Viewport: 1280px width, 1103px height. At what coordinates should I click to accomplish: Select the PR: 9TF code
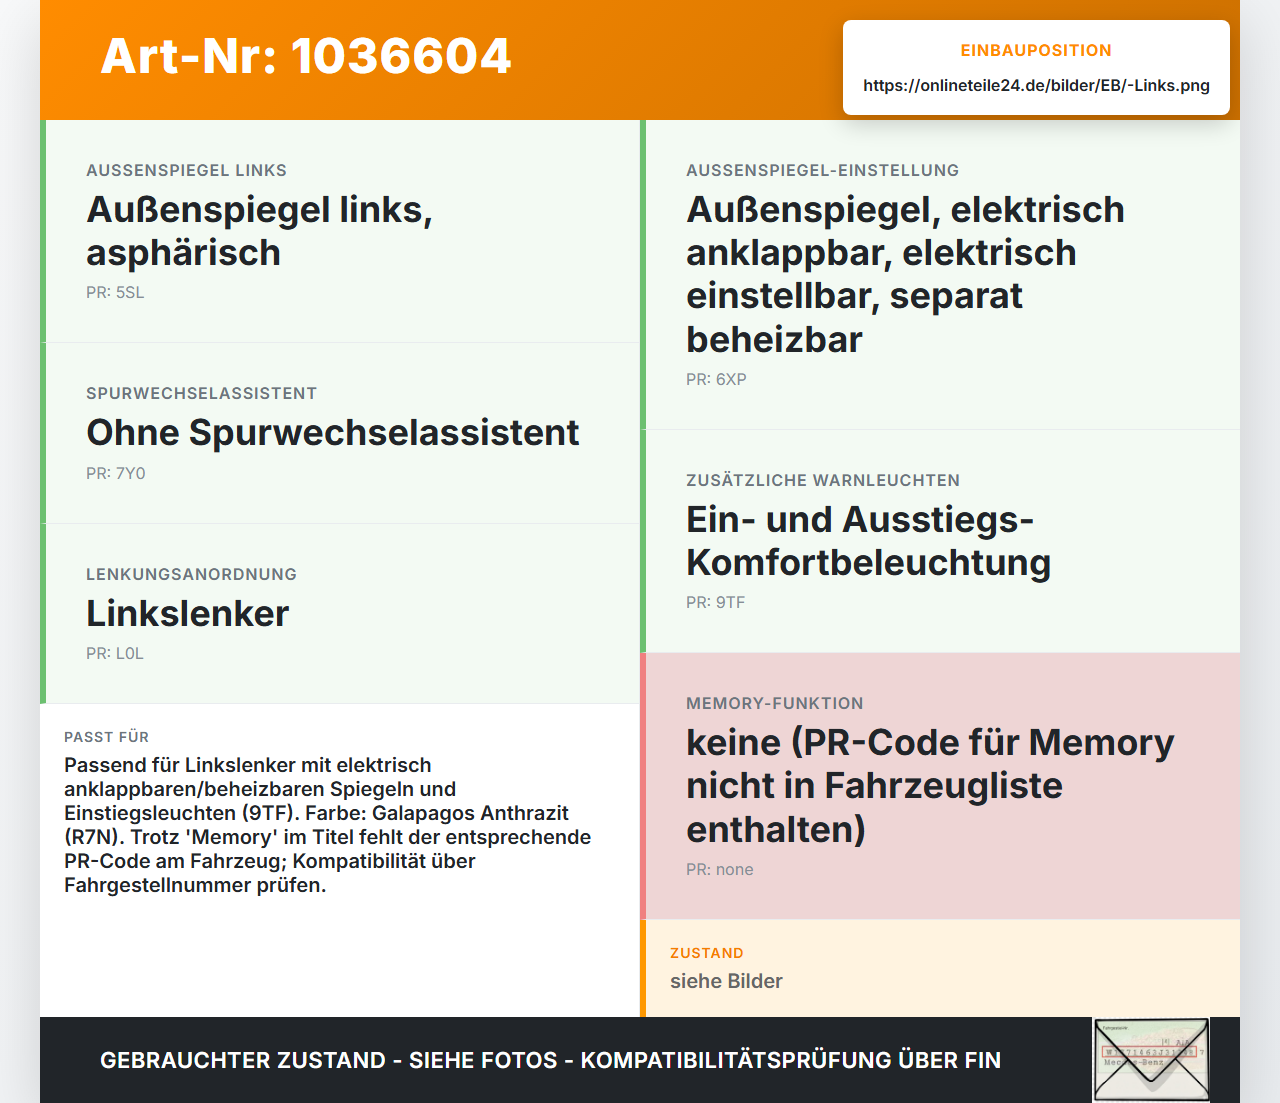[x=715, y=602]
